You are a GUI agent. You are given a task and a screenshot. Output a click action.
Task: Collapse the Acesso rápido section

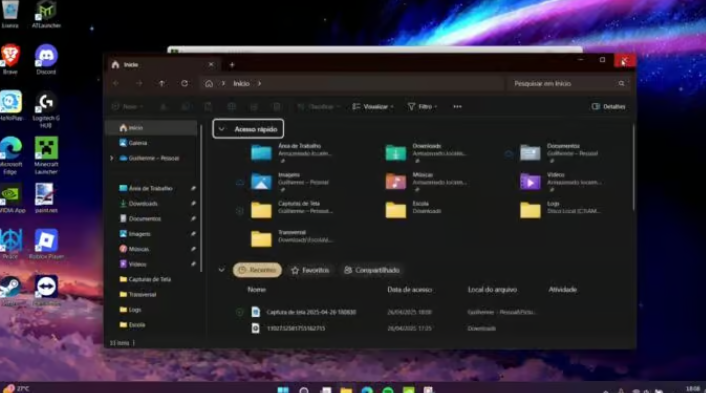point(222,129)
